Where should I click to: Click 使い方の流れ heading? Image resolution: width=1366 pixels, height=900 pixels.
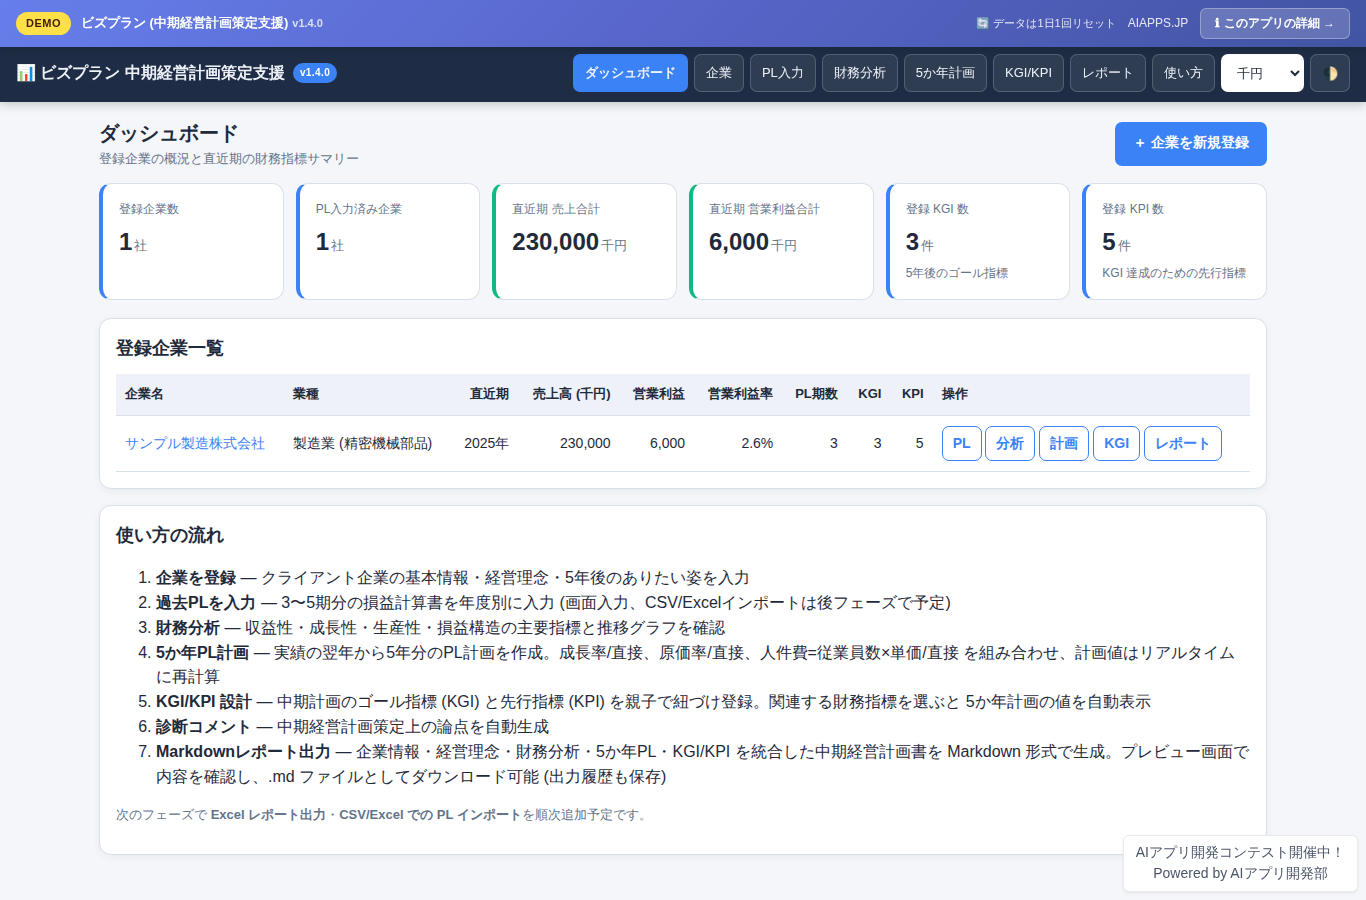170,535
